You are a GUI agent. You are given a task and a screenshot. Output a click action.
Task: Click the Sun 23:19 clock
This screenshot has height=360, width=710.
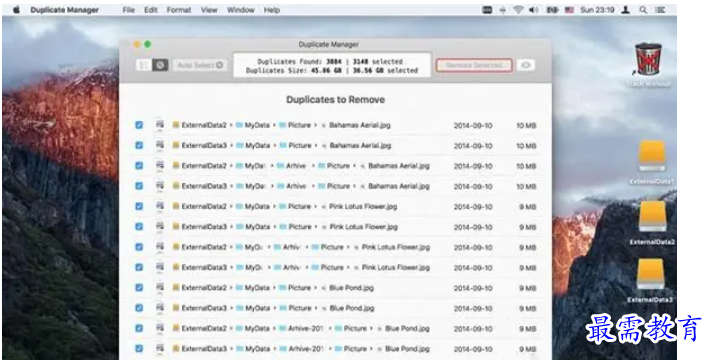pos(597,10)
